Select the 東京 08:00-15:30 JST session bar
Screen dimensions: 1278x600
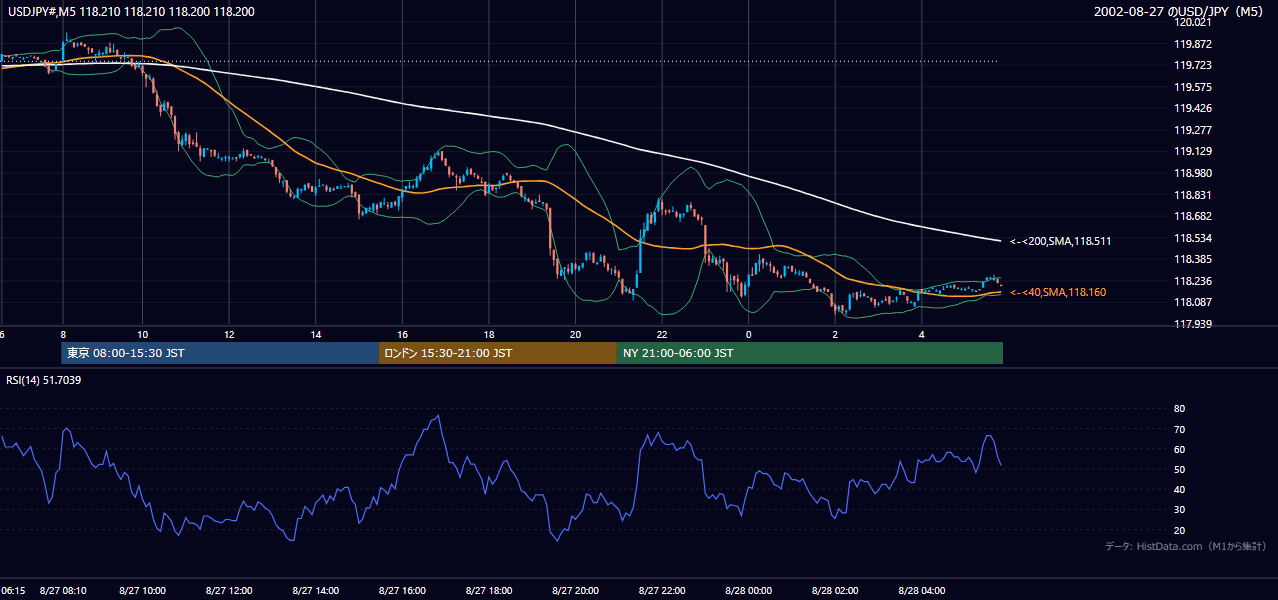coord(220,353)
